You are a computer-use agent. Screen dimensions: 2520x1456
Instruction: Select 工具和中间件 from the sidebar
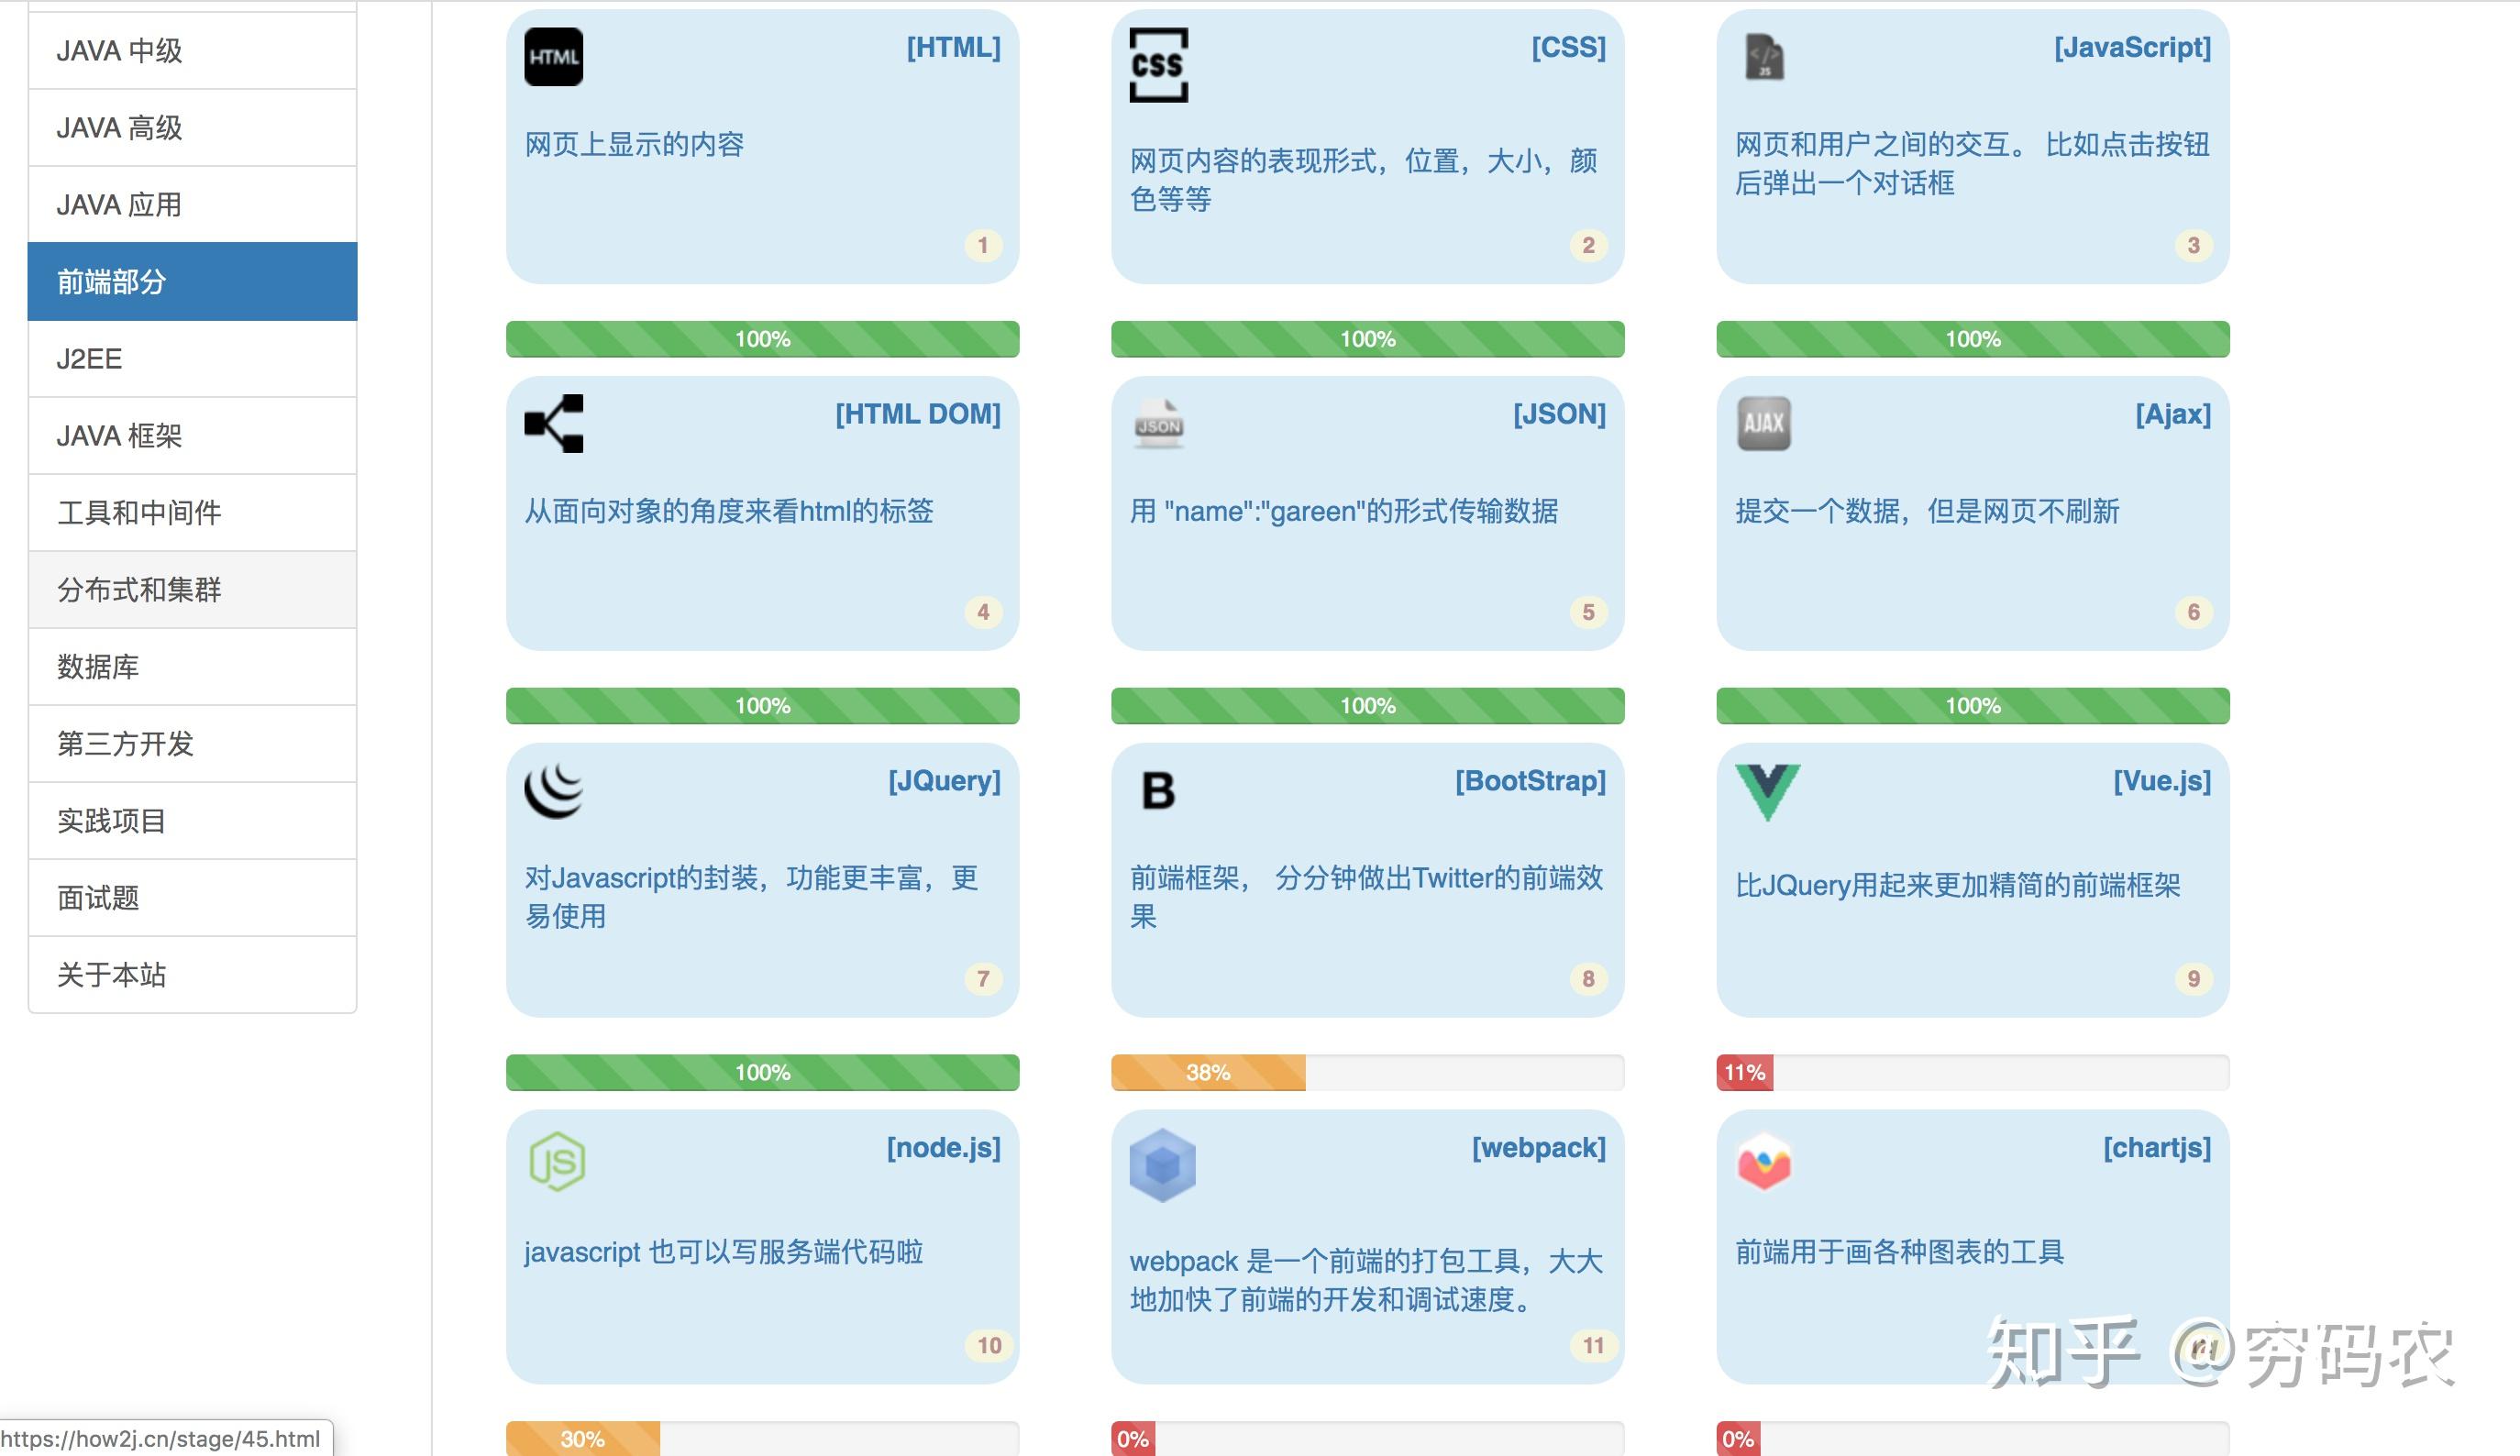pyautogui.click(x=192, y=512)
